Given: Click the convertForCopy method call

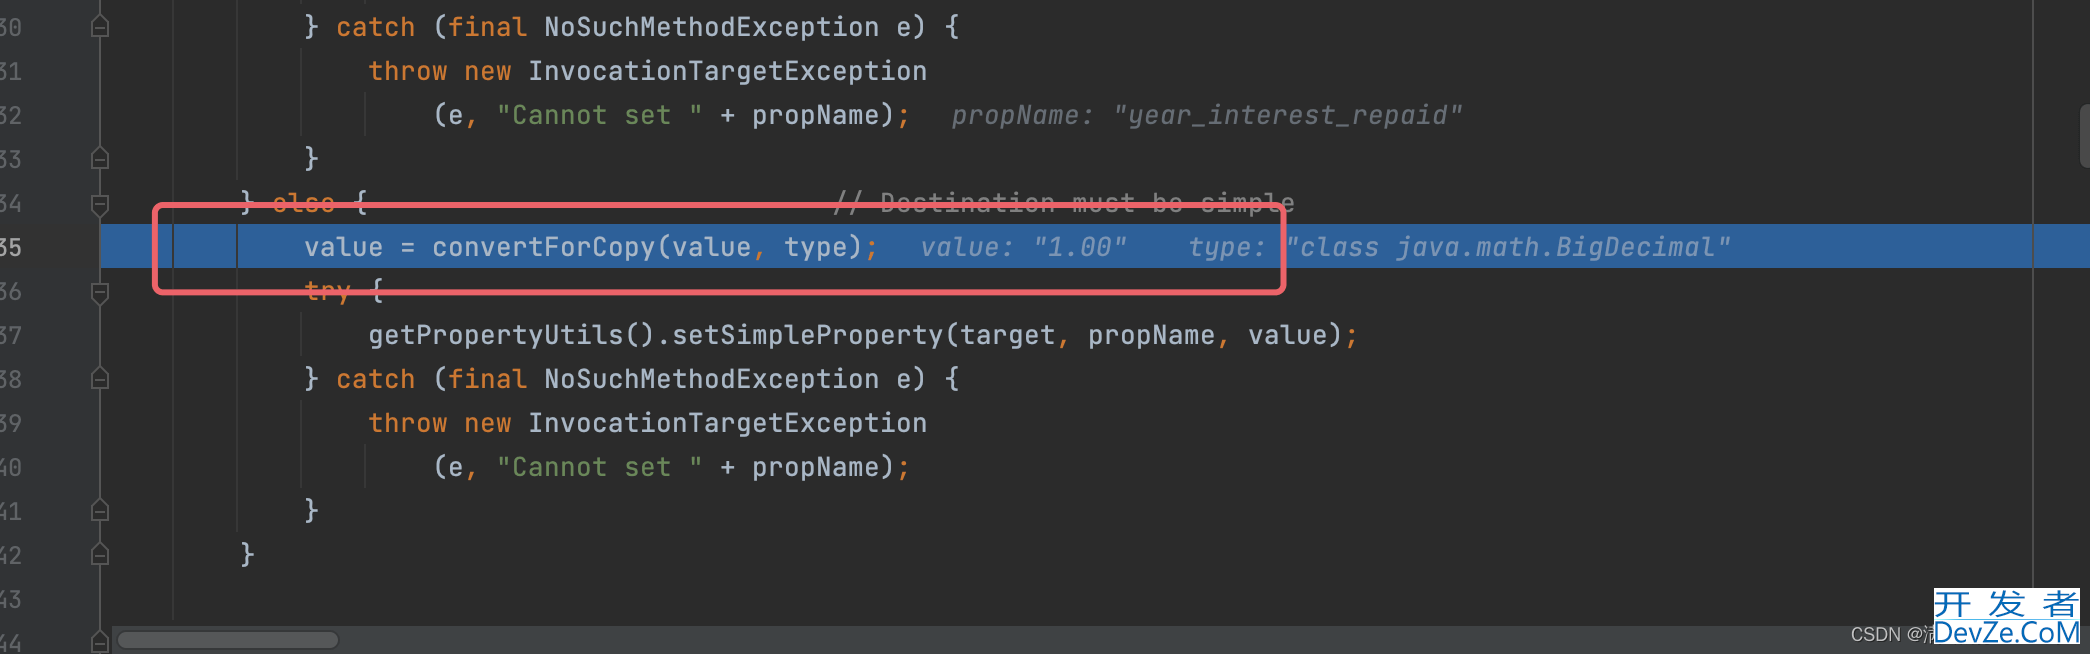Looking at the screenshot, I should tap(544, 247).
